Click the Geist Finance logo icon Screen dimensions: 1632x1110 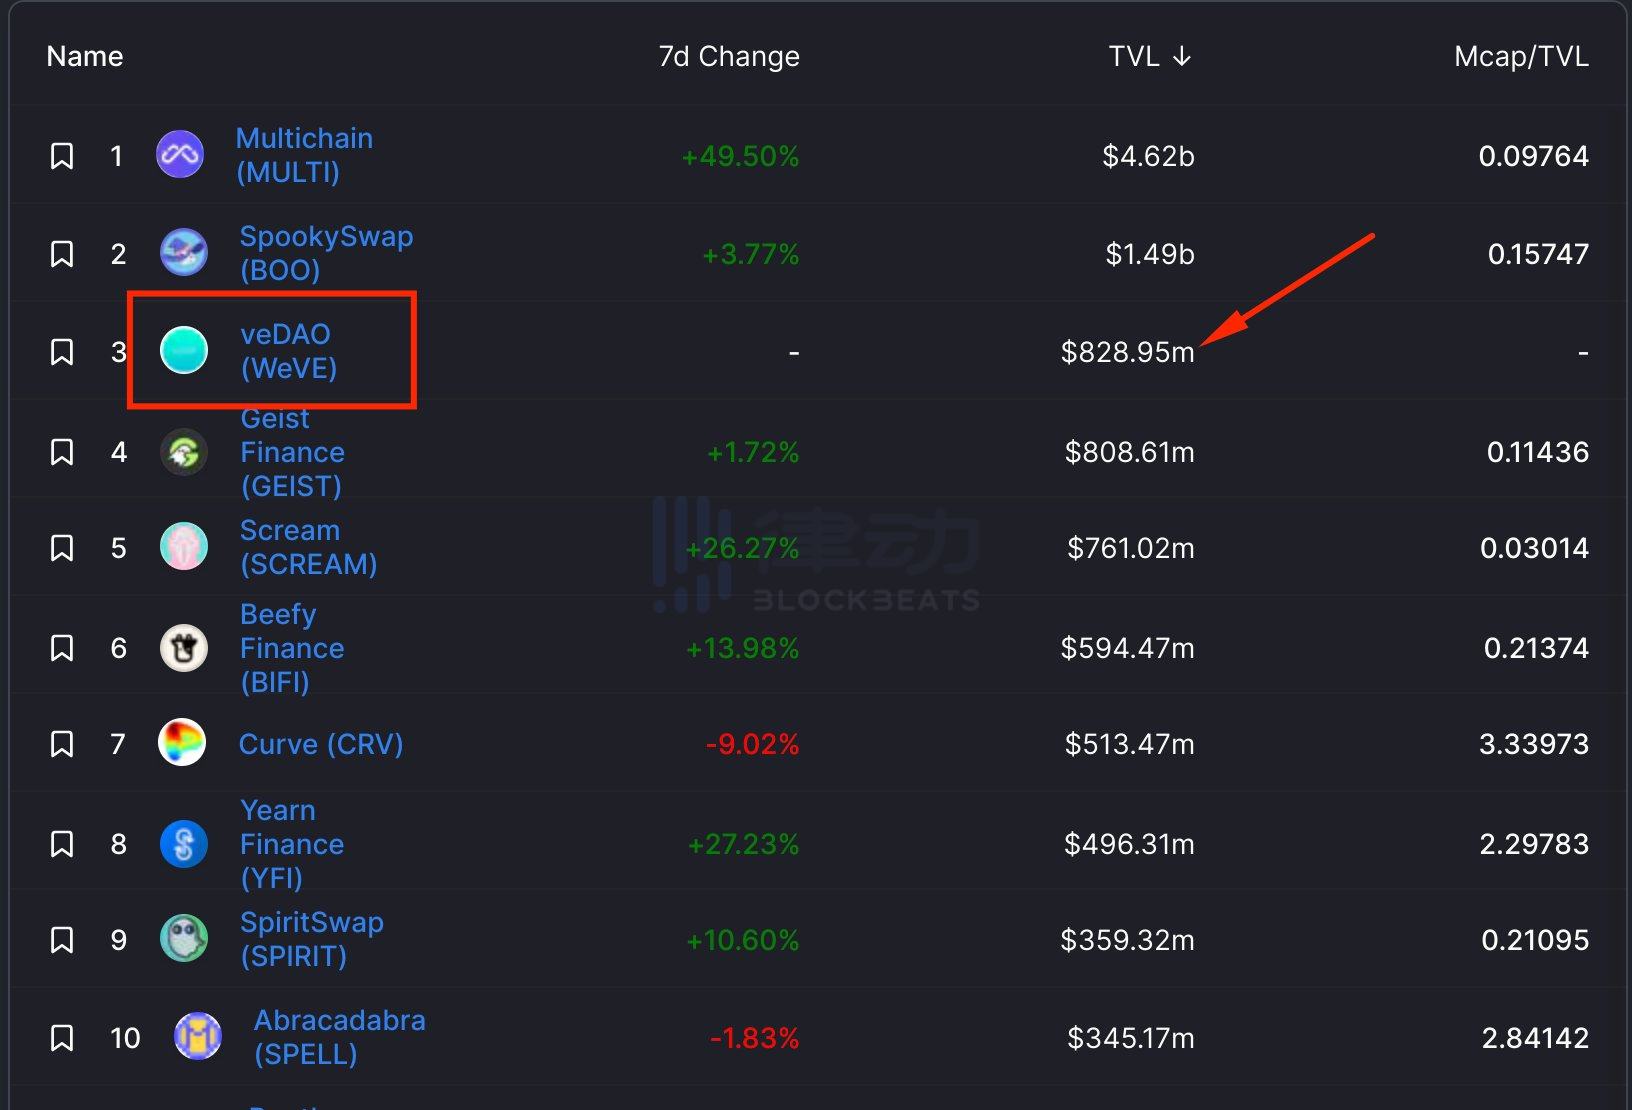tap(184, 452)
